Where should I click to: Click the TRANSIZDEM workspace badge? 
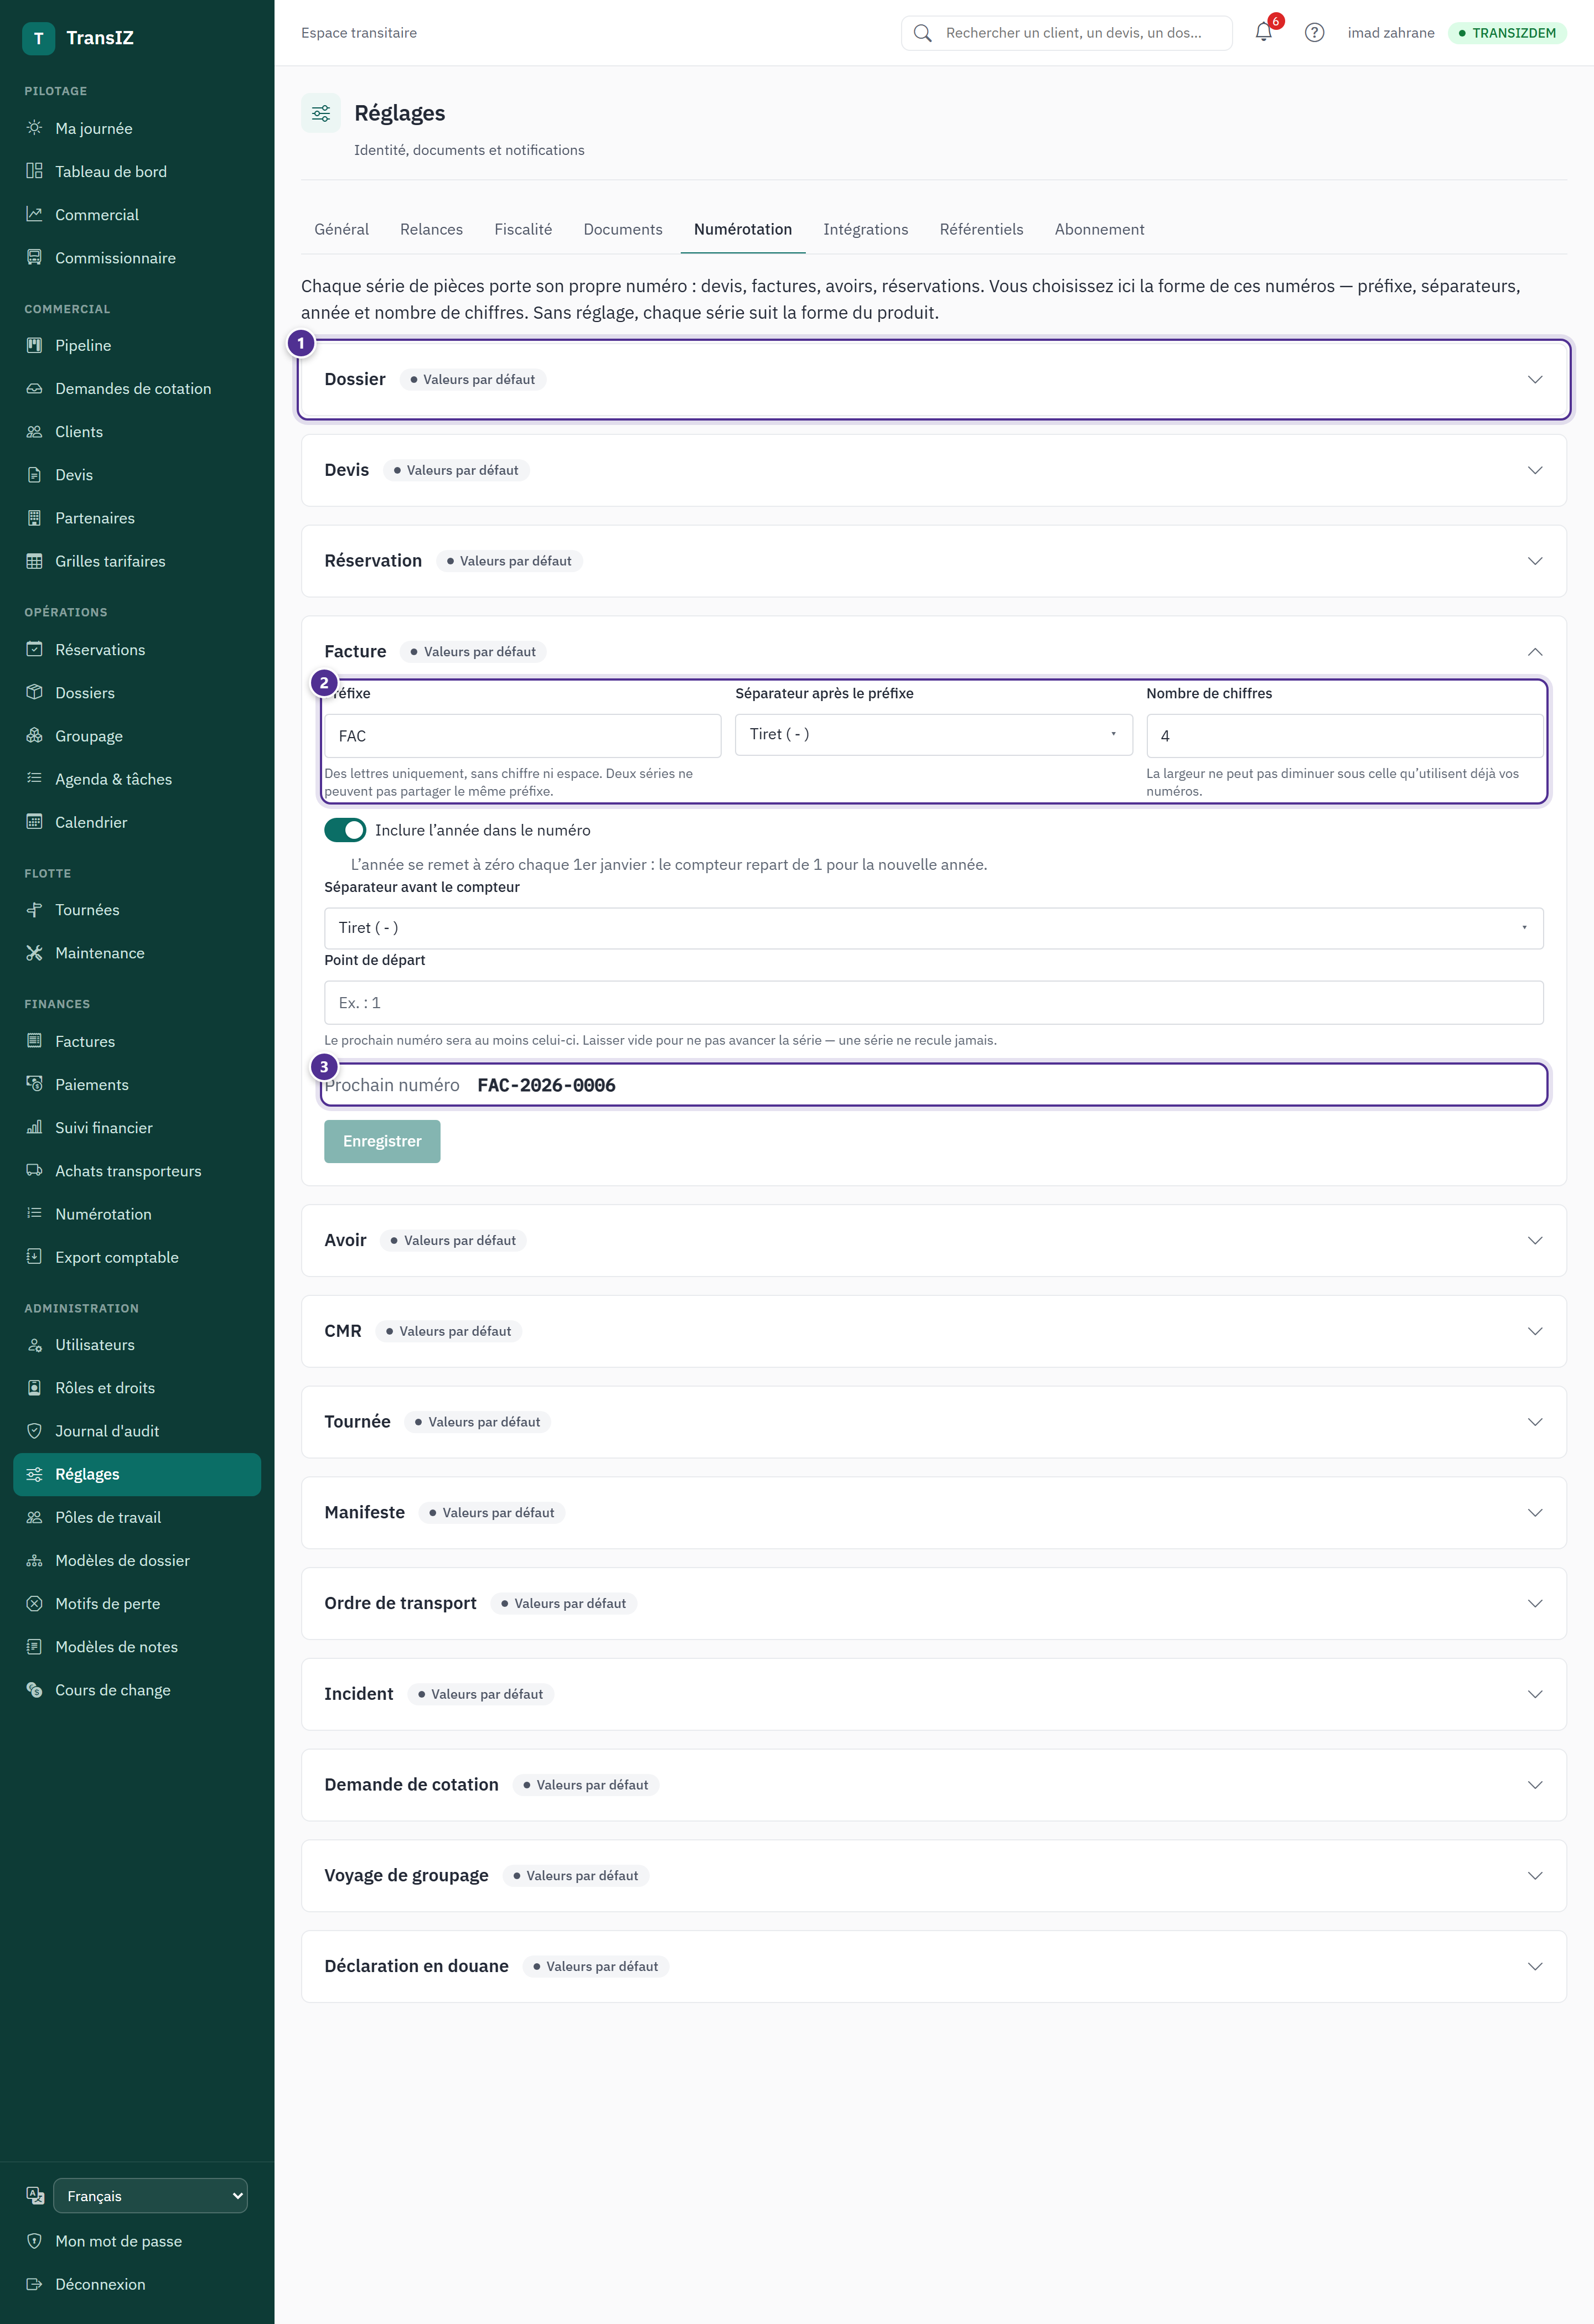click(x=1507, y=33)
